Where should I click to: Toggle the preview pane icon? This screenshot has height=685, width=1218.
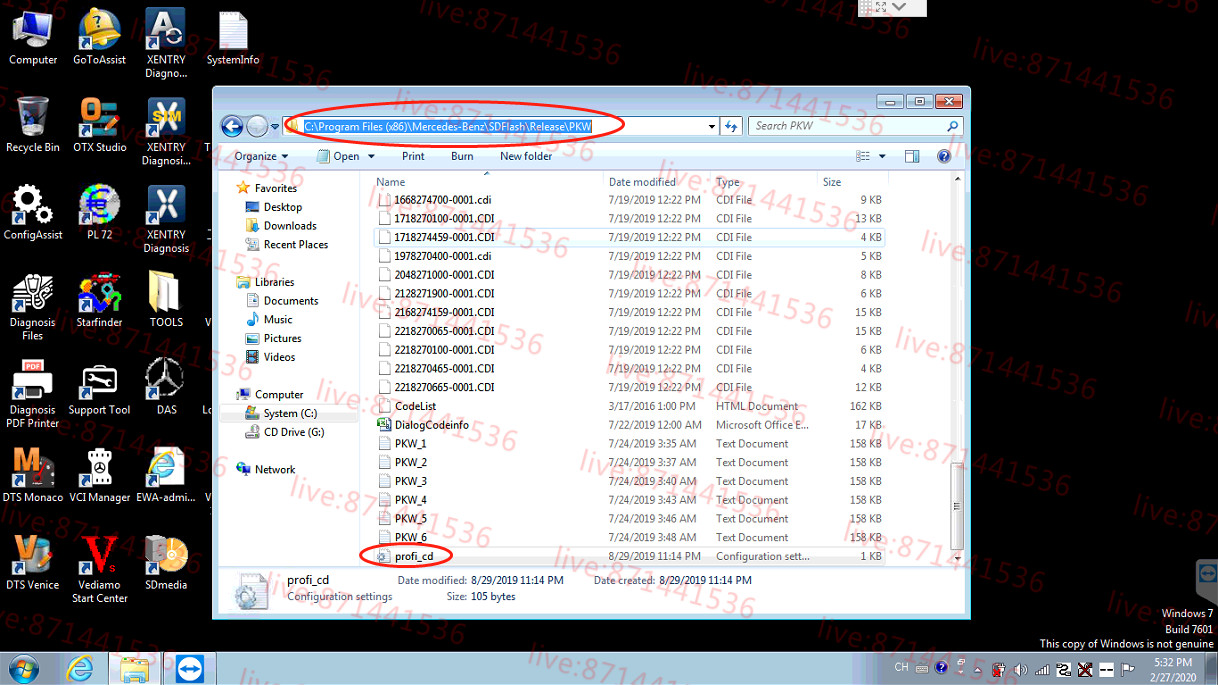[912, 156]
